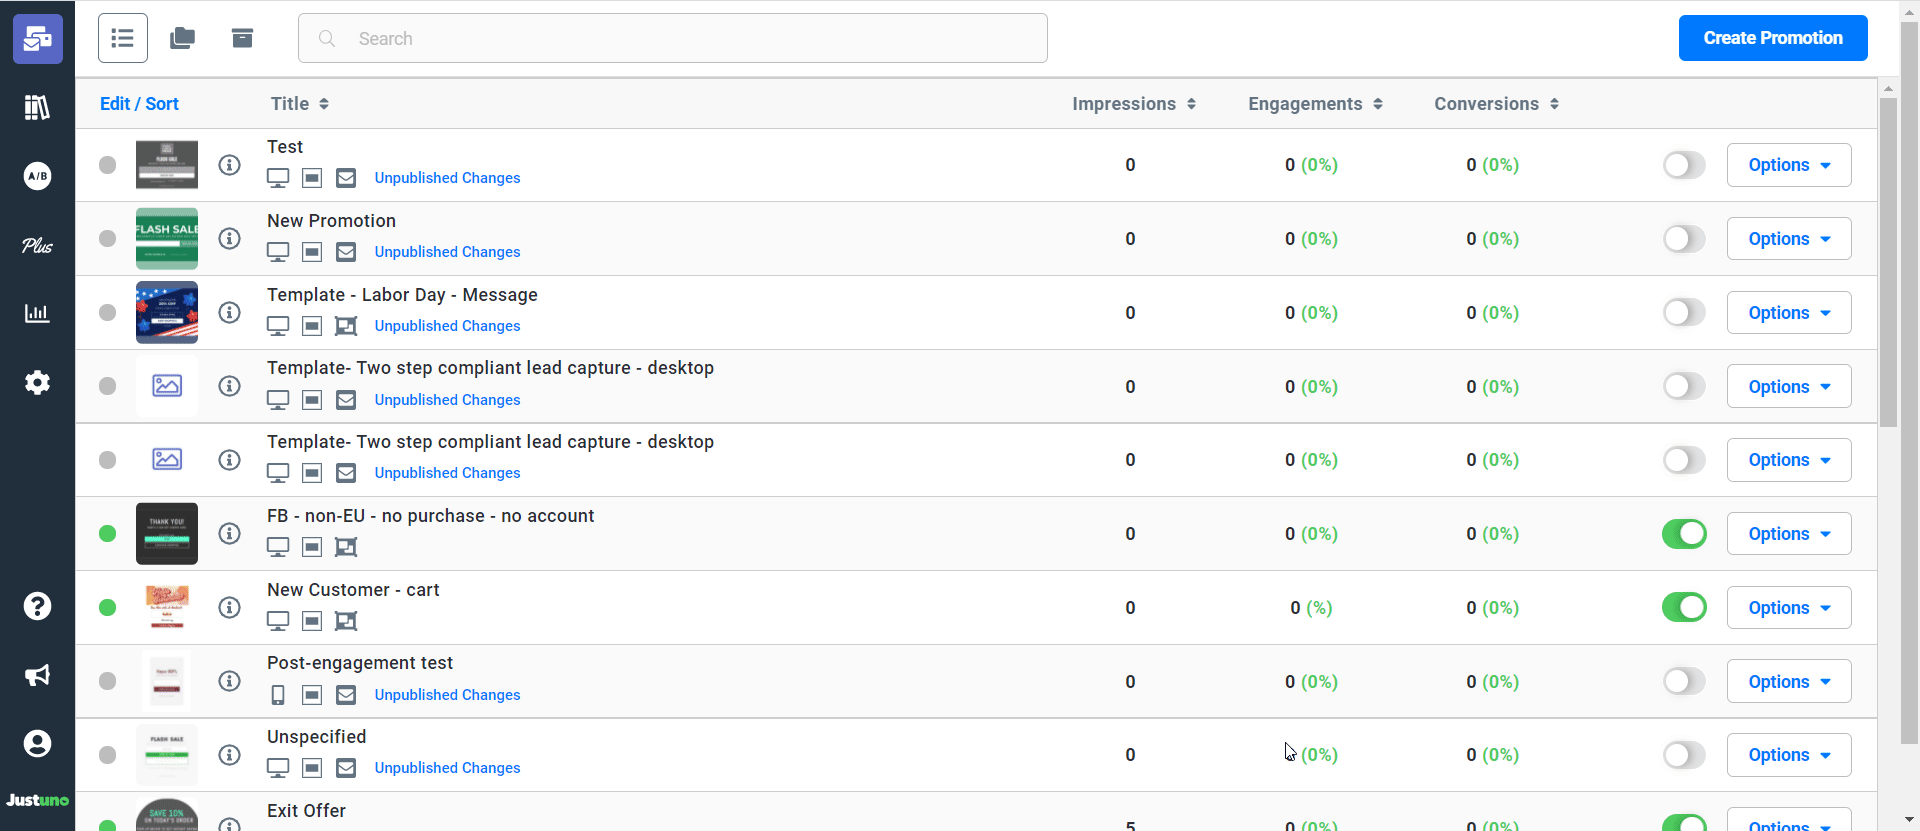Enable the Test promotion toggle
Image resolution: width=1920 pixels, height=831 pixels.
[1684, 165]
